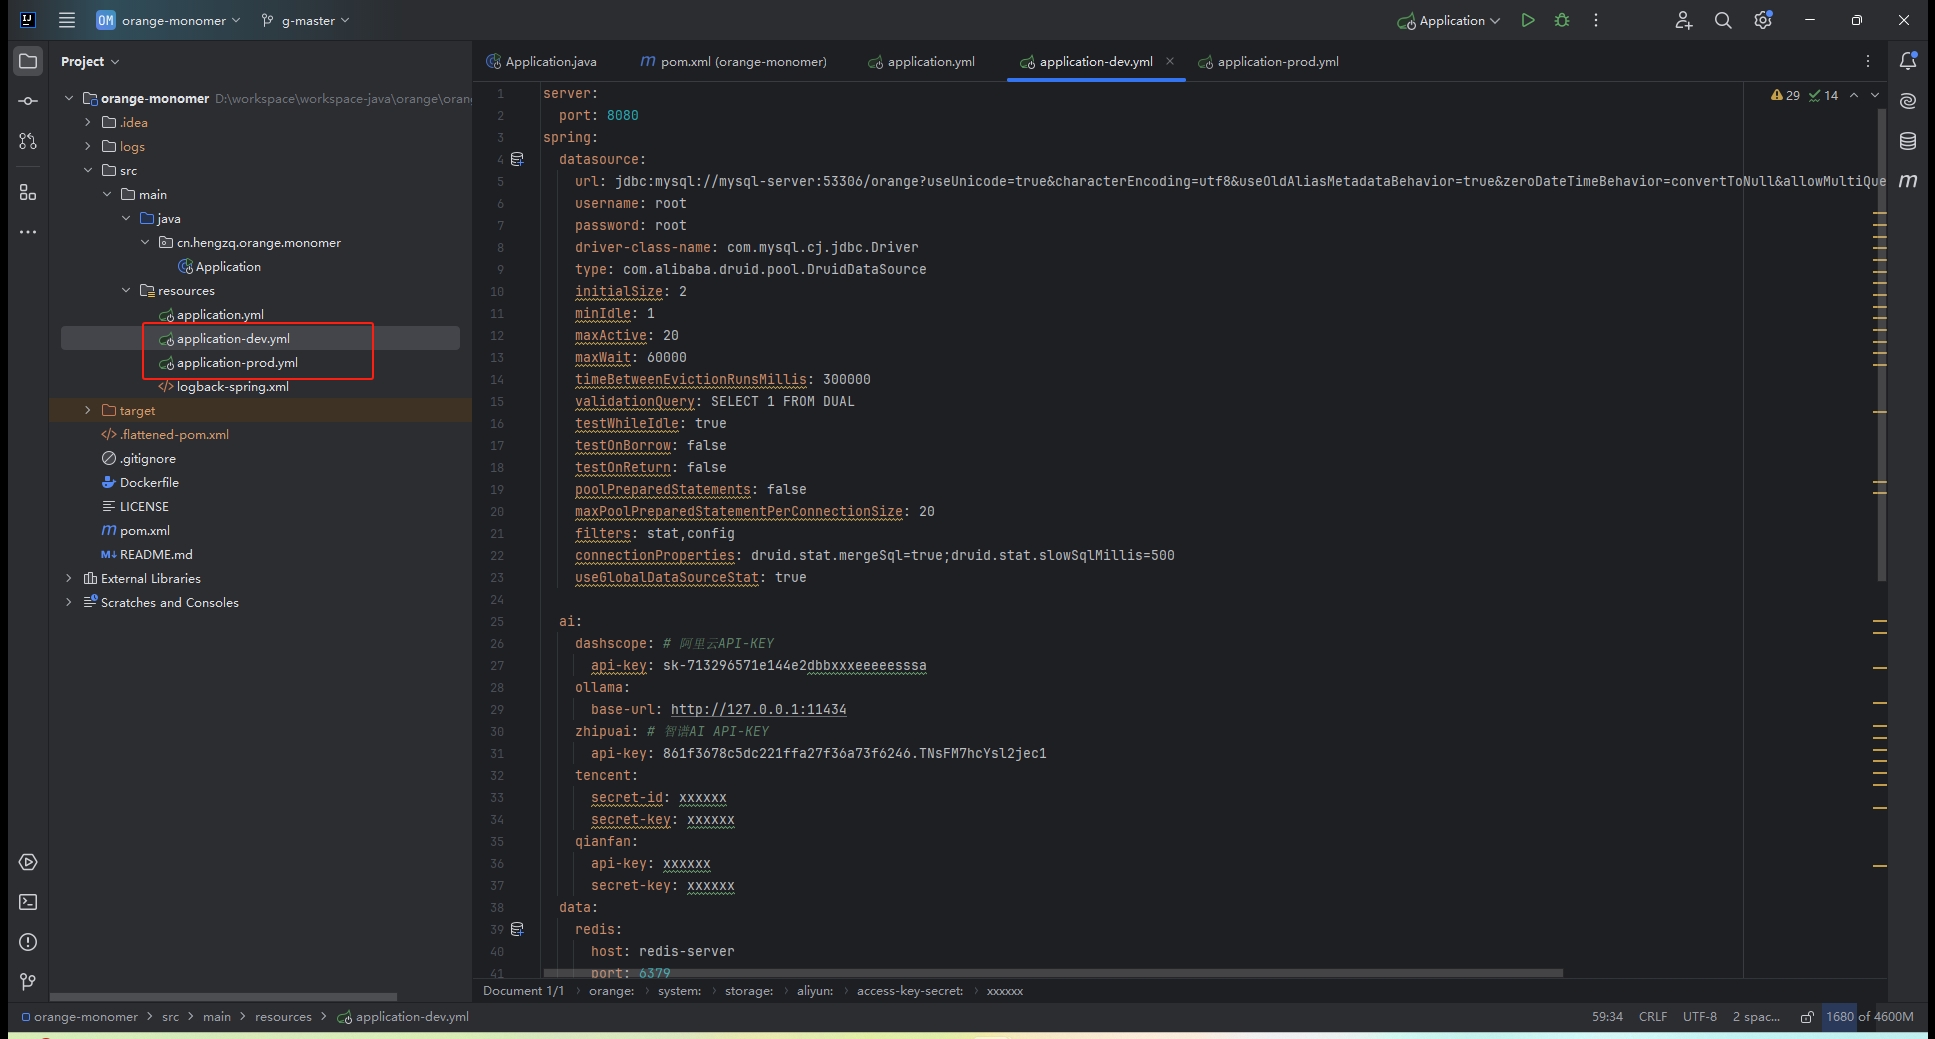The height and width of the screenshot is (1039, 1935).
Task: Click memory indicator 1680 of 4600M
Action: [1870, 1017]
